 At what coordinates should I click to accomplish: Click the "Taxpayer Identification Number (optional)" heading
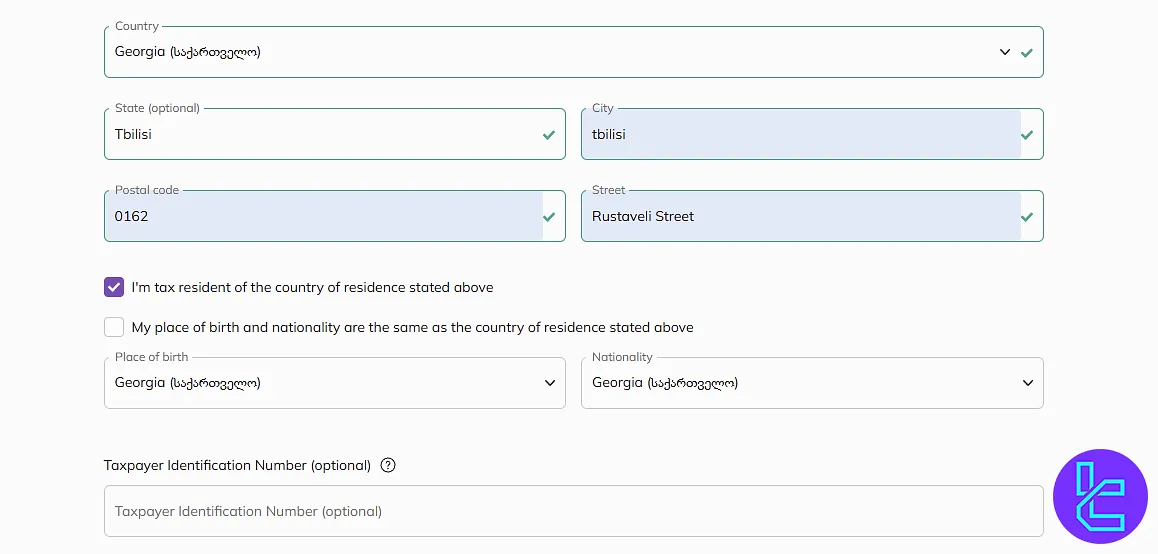pyautogui.click(x=237, y=465)
